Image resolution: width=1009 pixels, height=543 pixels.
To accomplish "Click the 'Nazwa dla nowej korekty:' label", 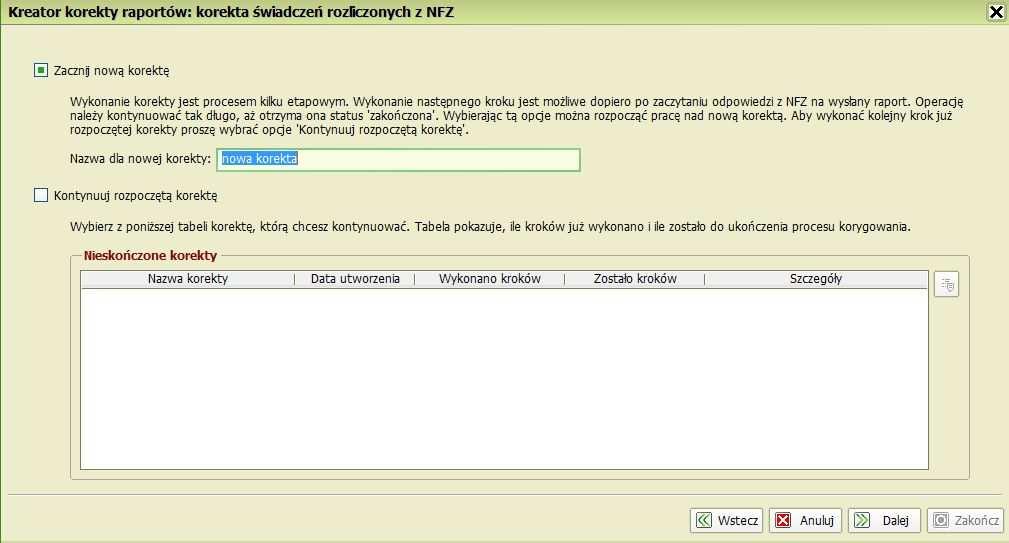I will click(x=140, y=158).
